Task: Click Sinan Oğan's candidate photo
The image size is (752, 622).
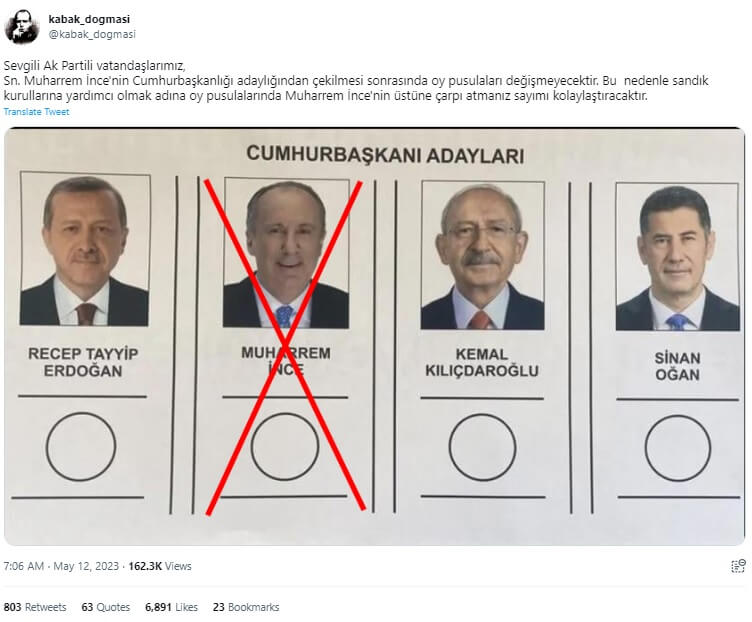Action: [678, 257]
